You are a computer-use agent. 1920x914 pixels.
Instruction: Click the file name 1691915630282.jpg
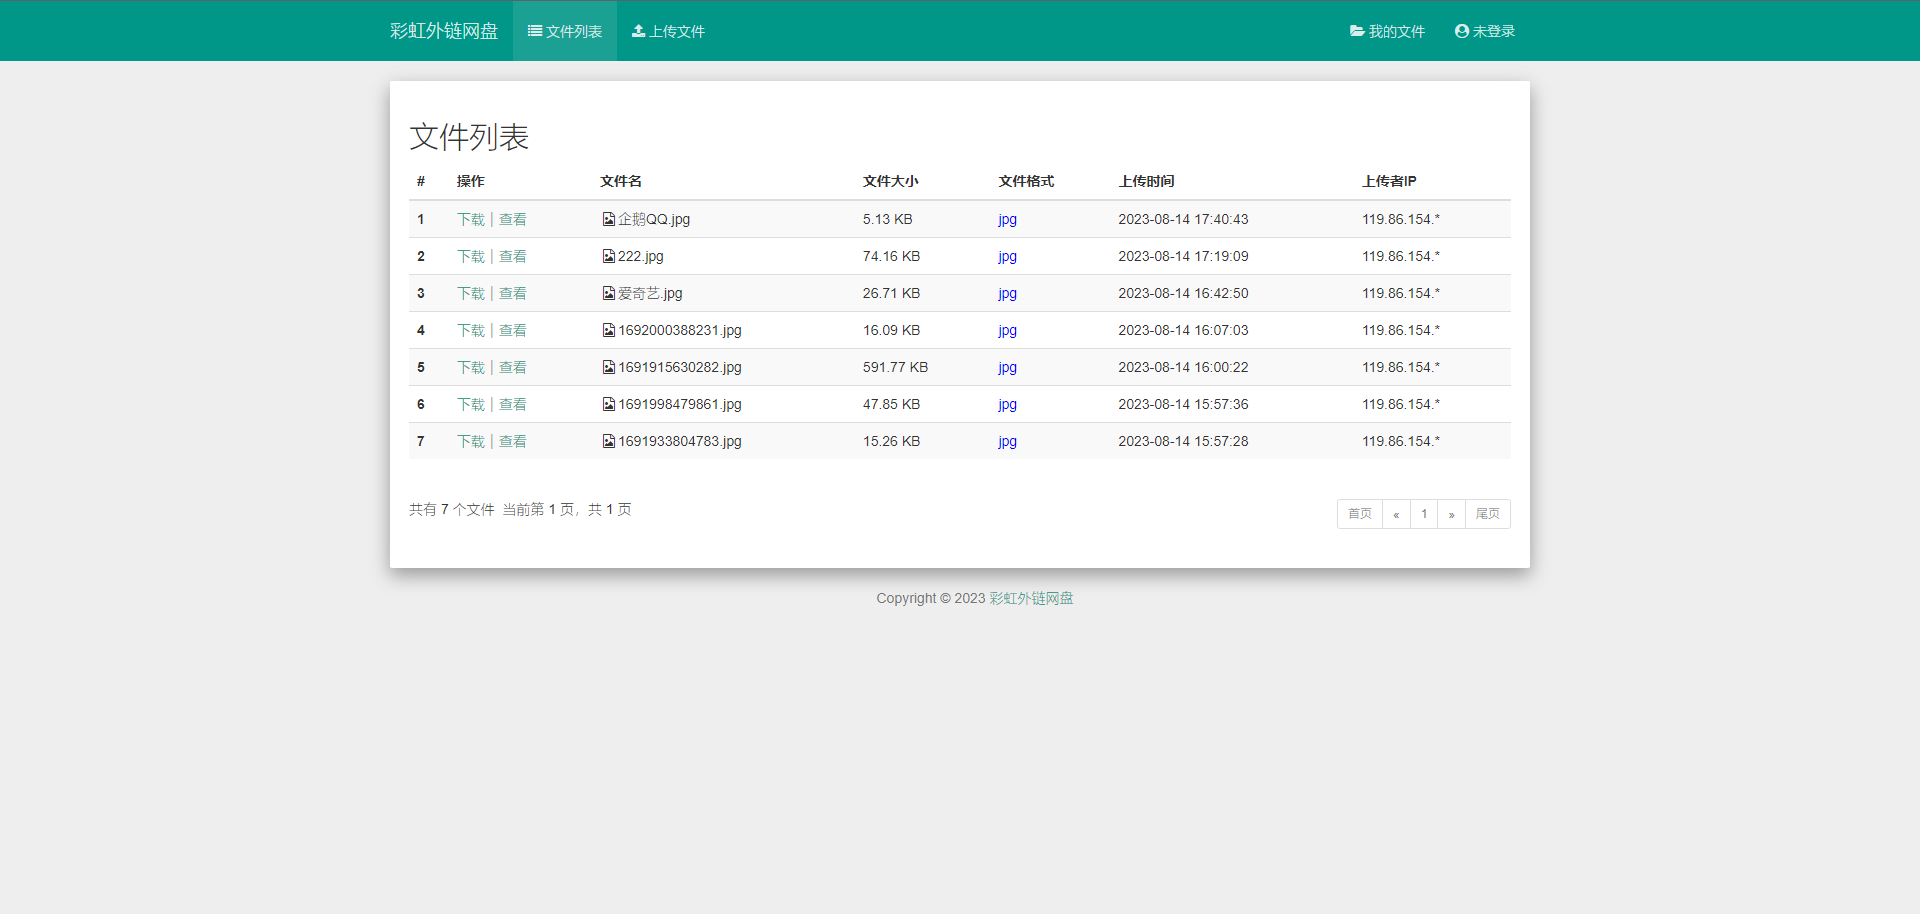coord(680,367)
